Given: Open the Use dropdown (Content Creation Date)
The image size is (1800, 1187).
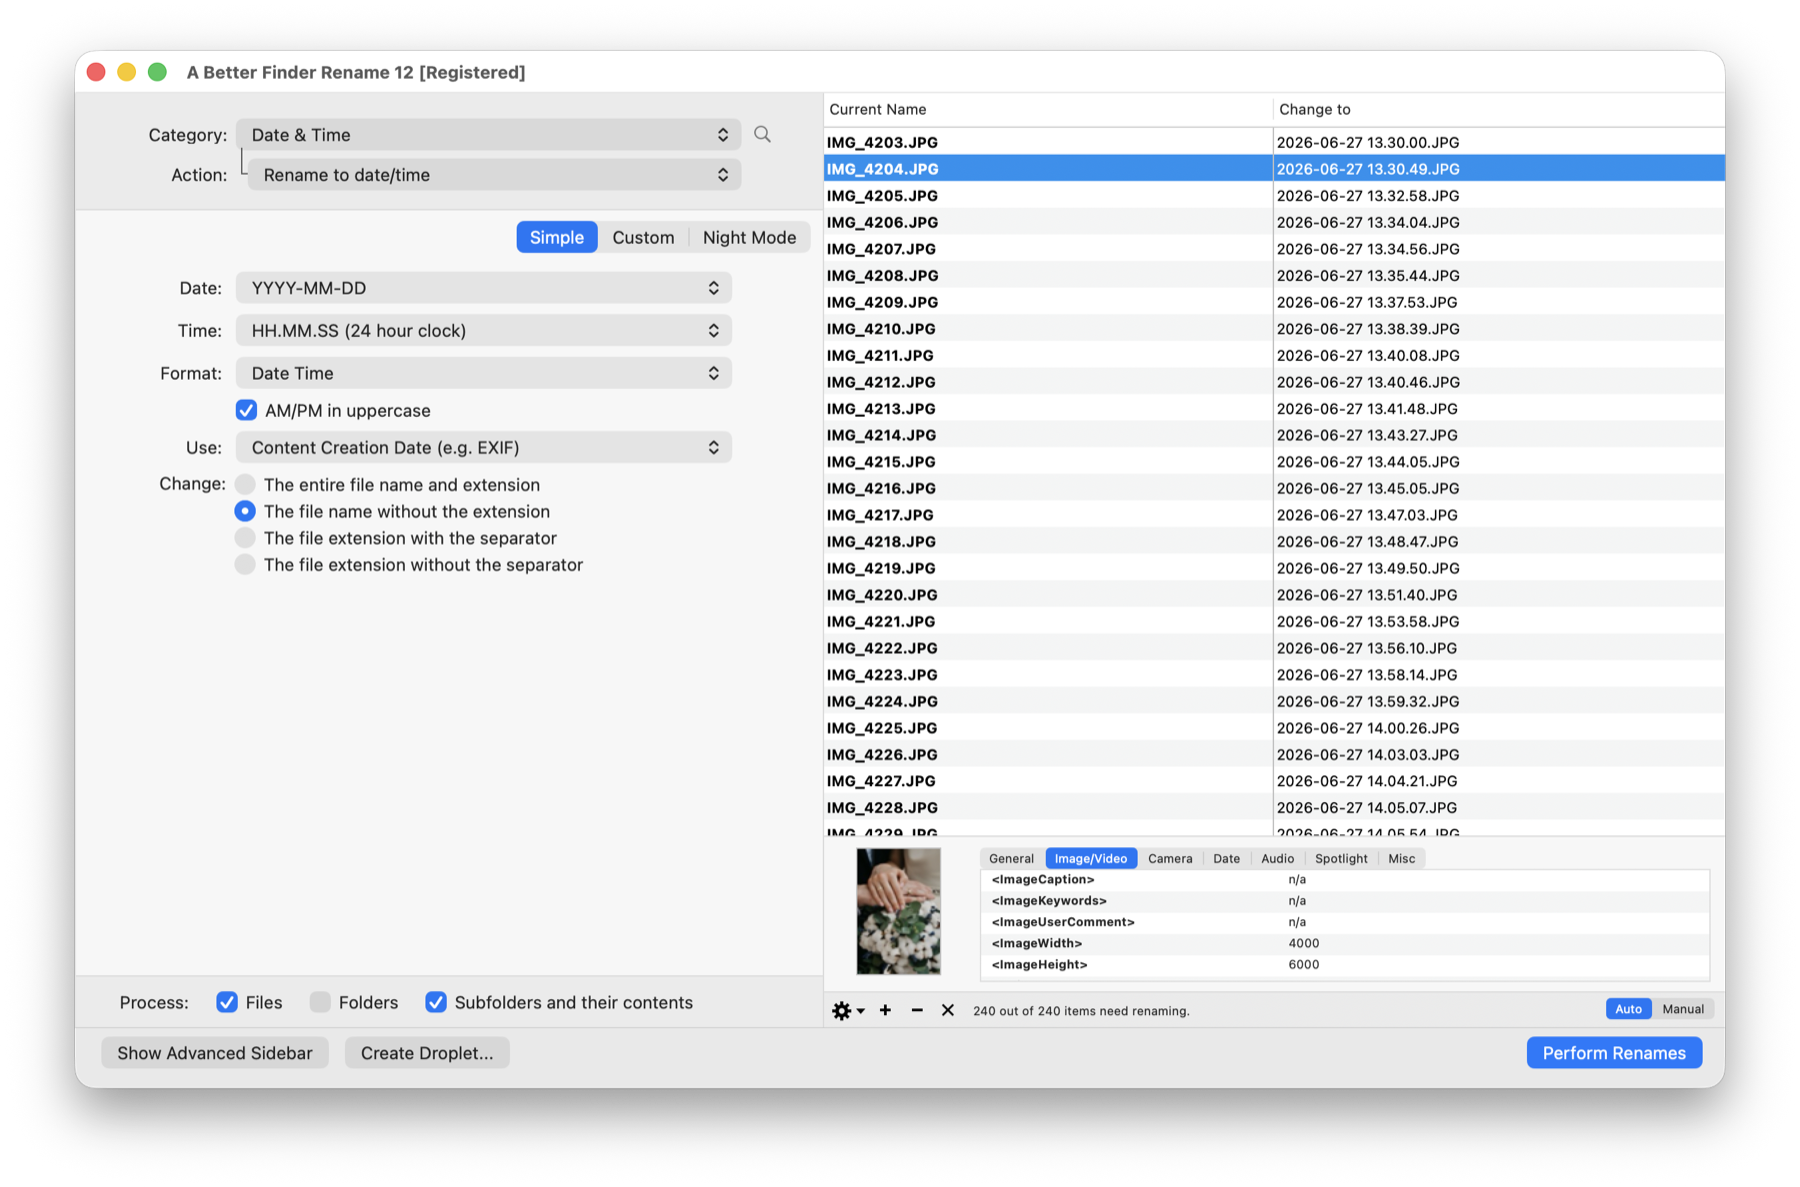Looking at the screenshot, I should tap(484, 447).
